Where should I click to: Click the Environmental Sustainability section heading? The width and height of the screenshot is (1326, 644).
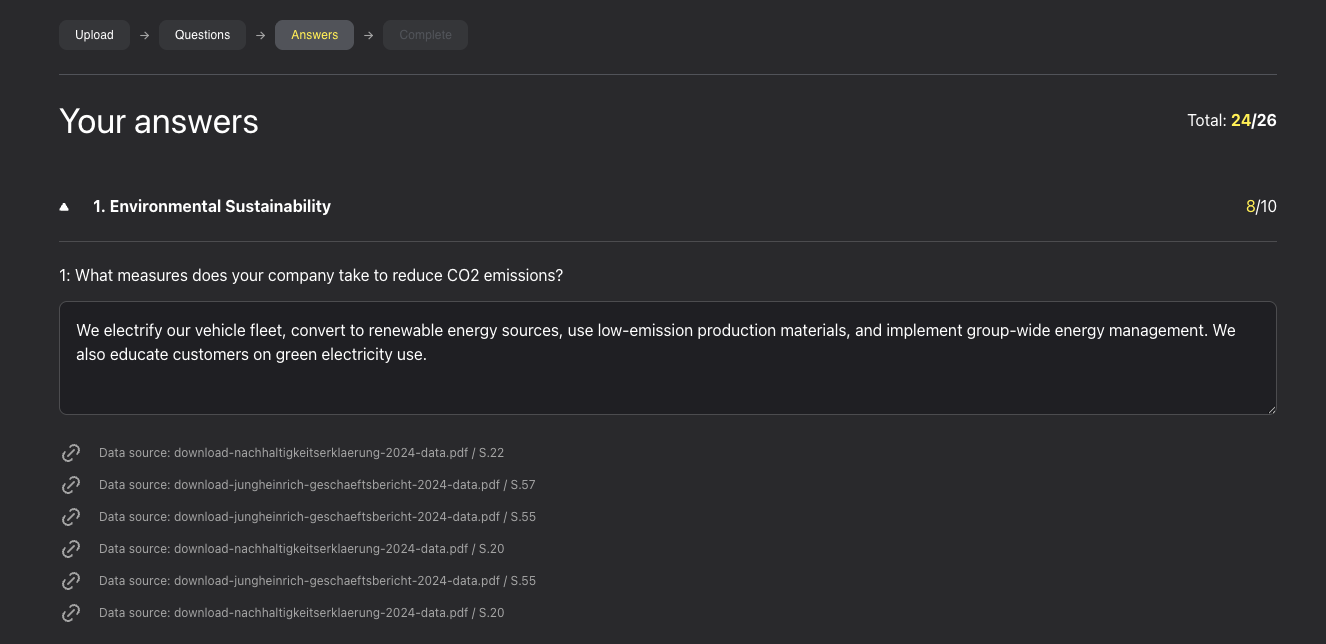click(211, 206)
